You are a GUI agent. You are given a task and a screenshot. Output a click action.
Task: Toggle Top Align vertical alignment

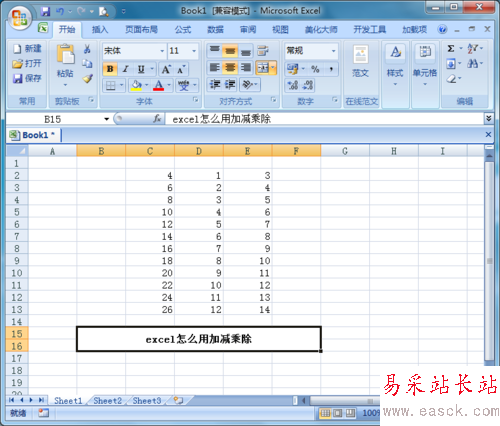[215, 51]
